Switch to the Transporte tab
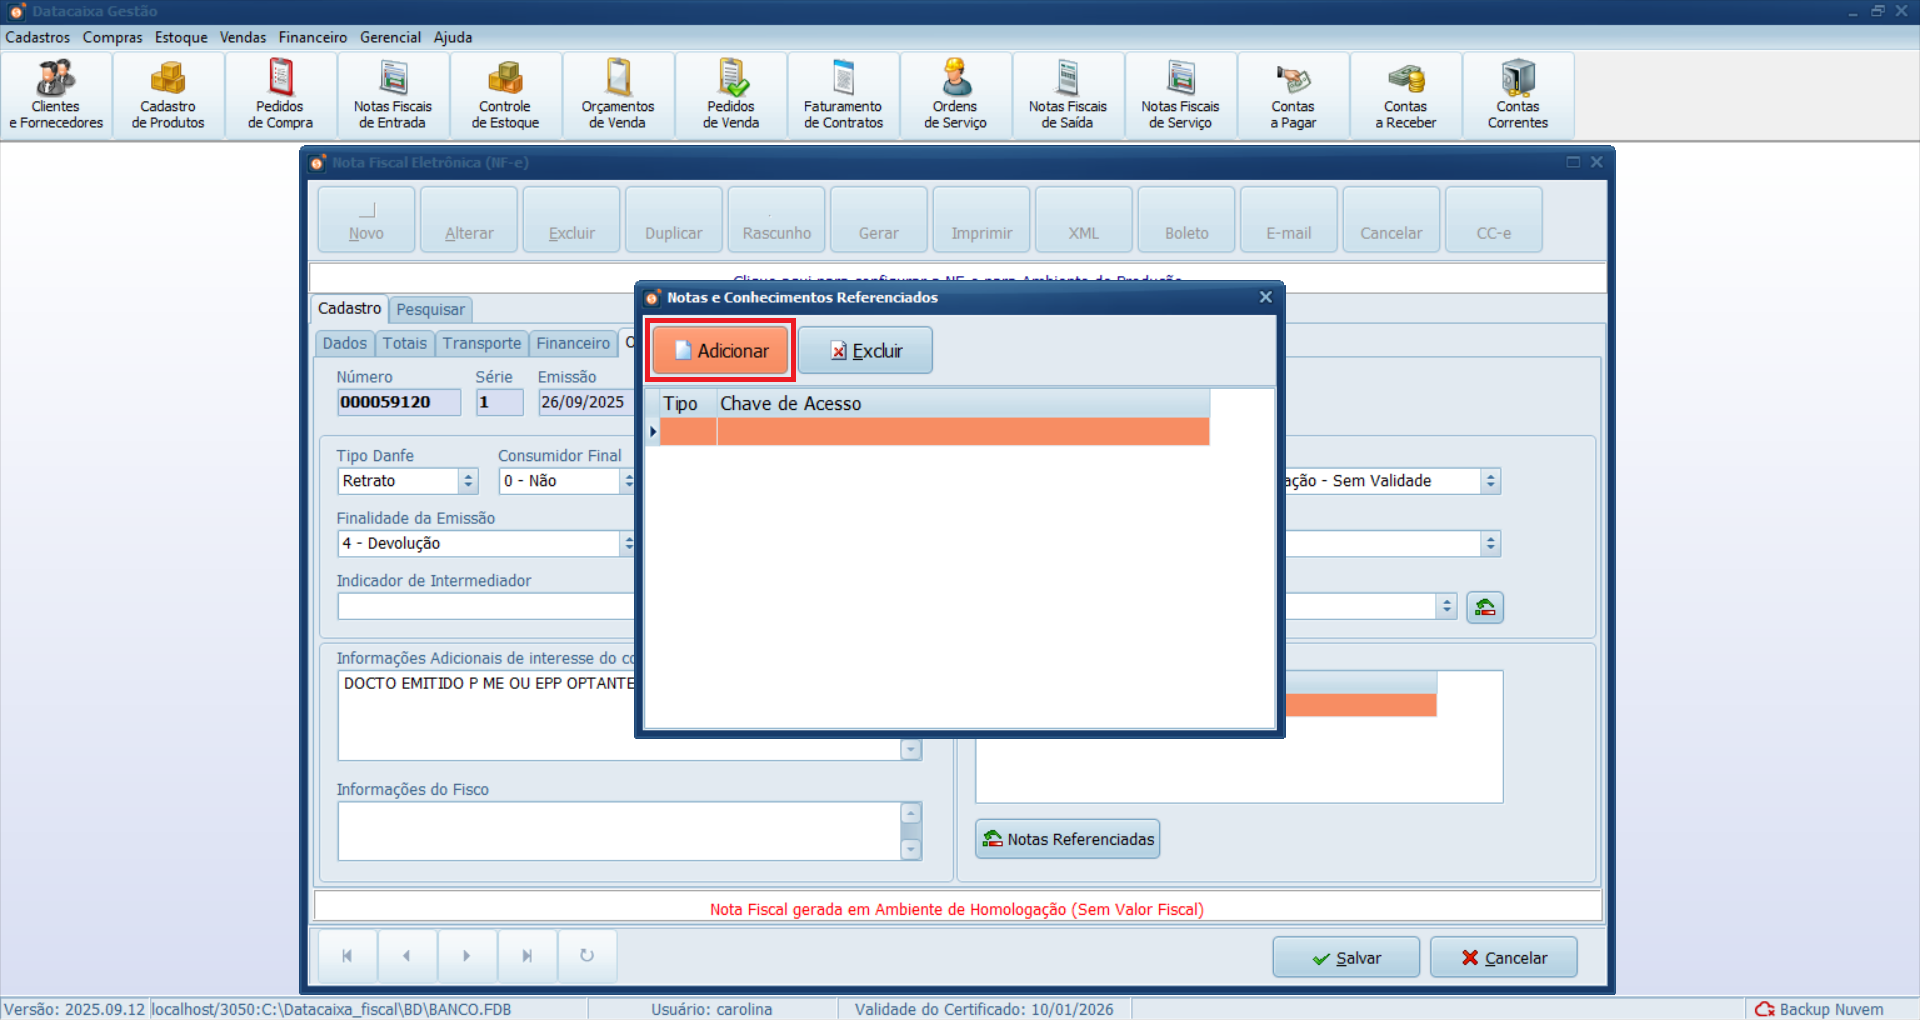Screen dimensions: 1920x1020 pos(482,343)
